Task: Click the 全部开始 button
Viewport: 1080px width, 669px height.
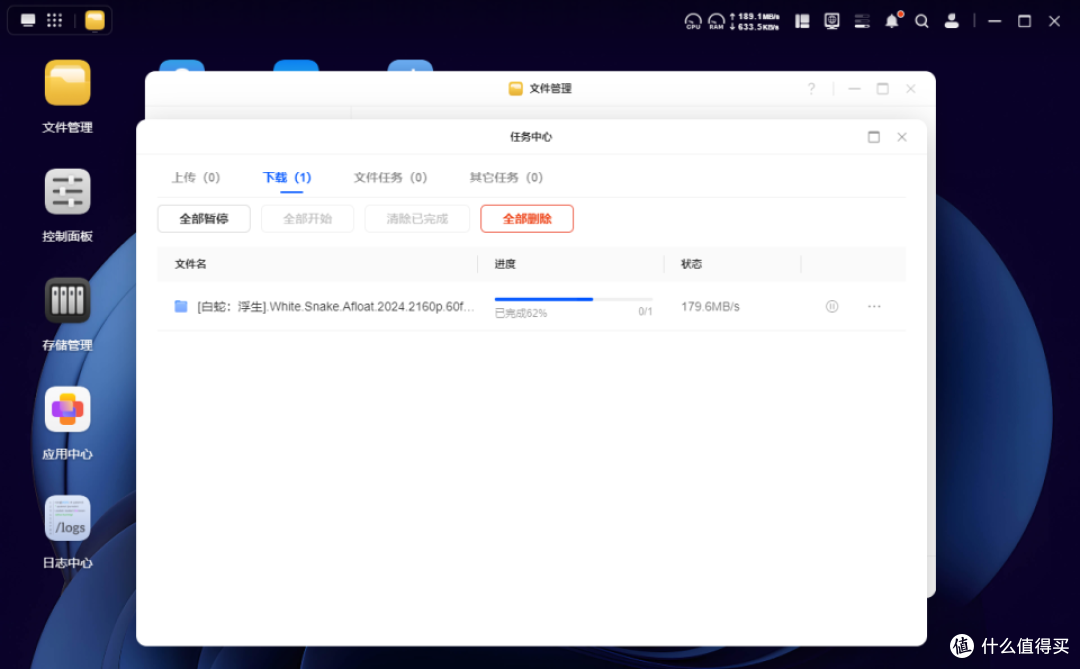Action: (x=307, y=218)
